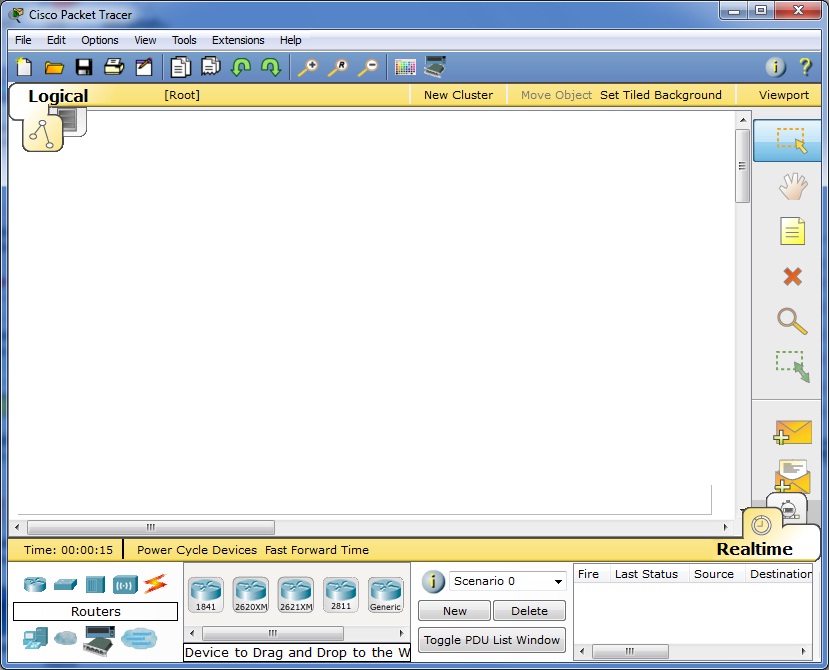Pick the 2621XM router

coord(296,595)
